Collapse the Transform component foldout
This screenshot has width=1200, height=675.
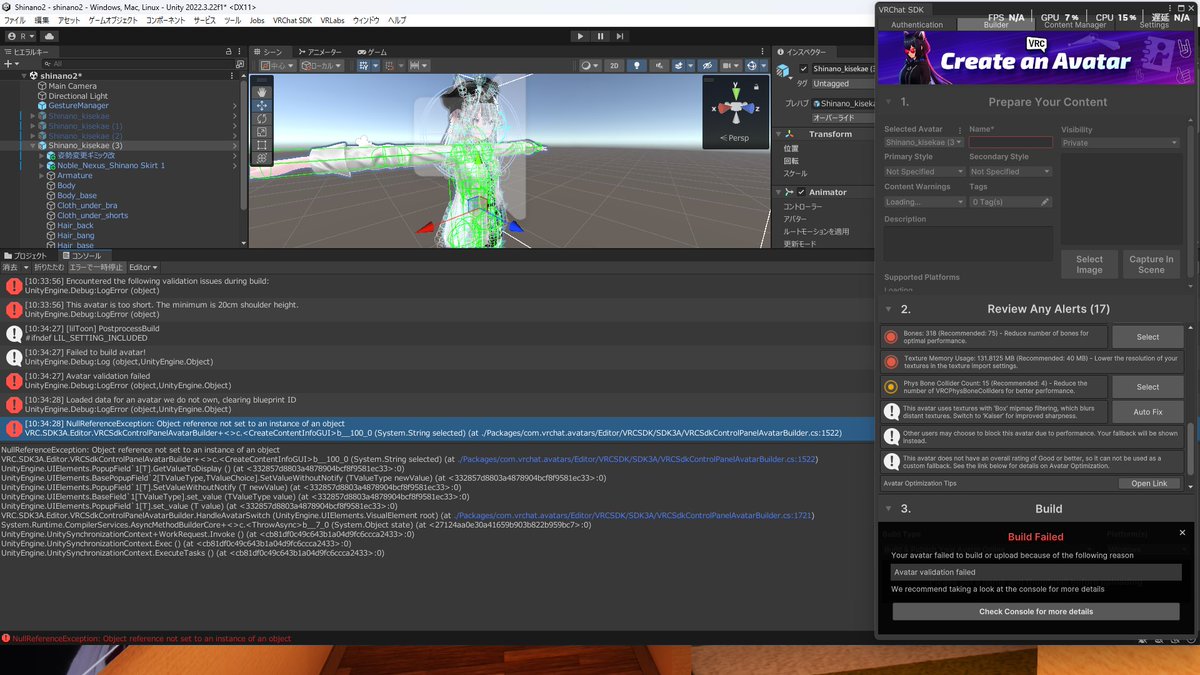coord(779,134)
